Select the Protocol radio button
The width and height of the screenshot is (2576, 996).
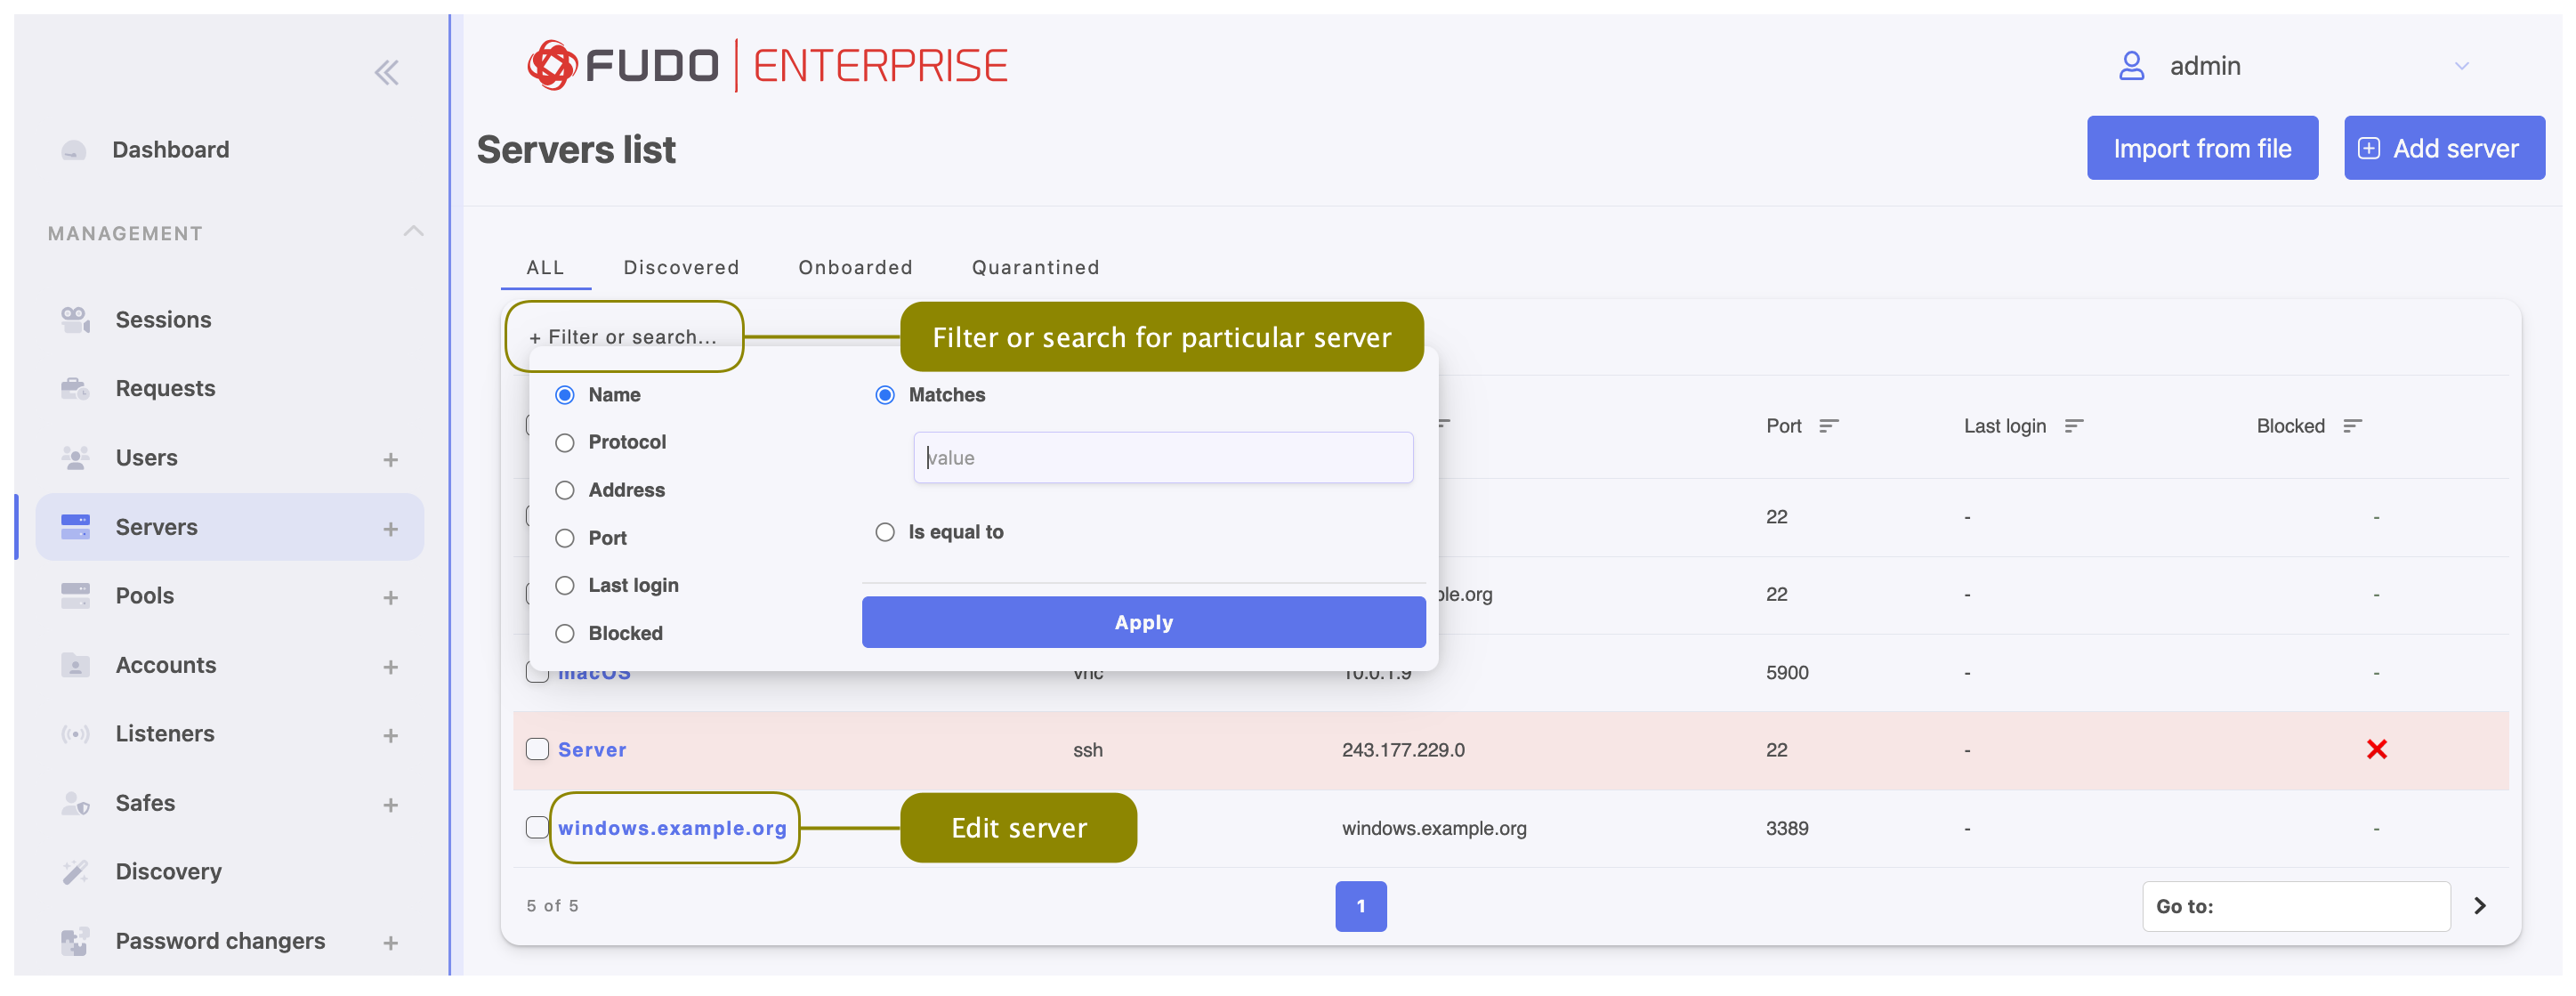(565, 443)
